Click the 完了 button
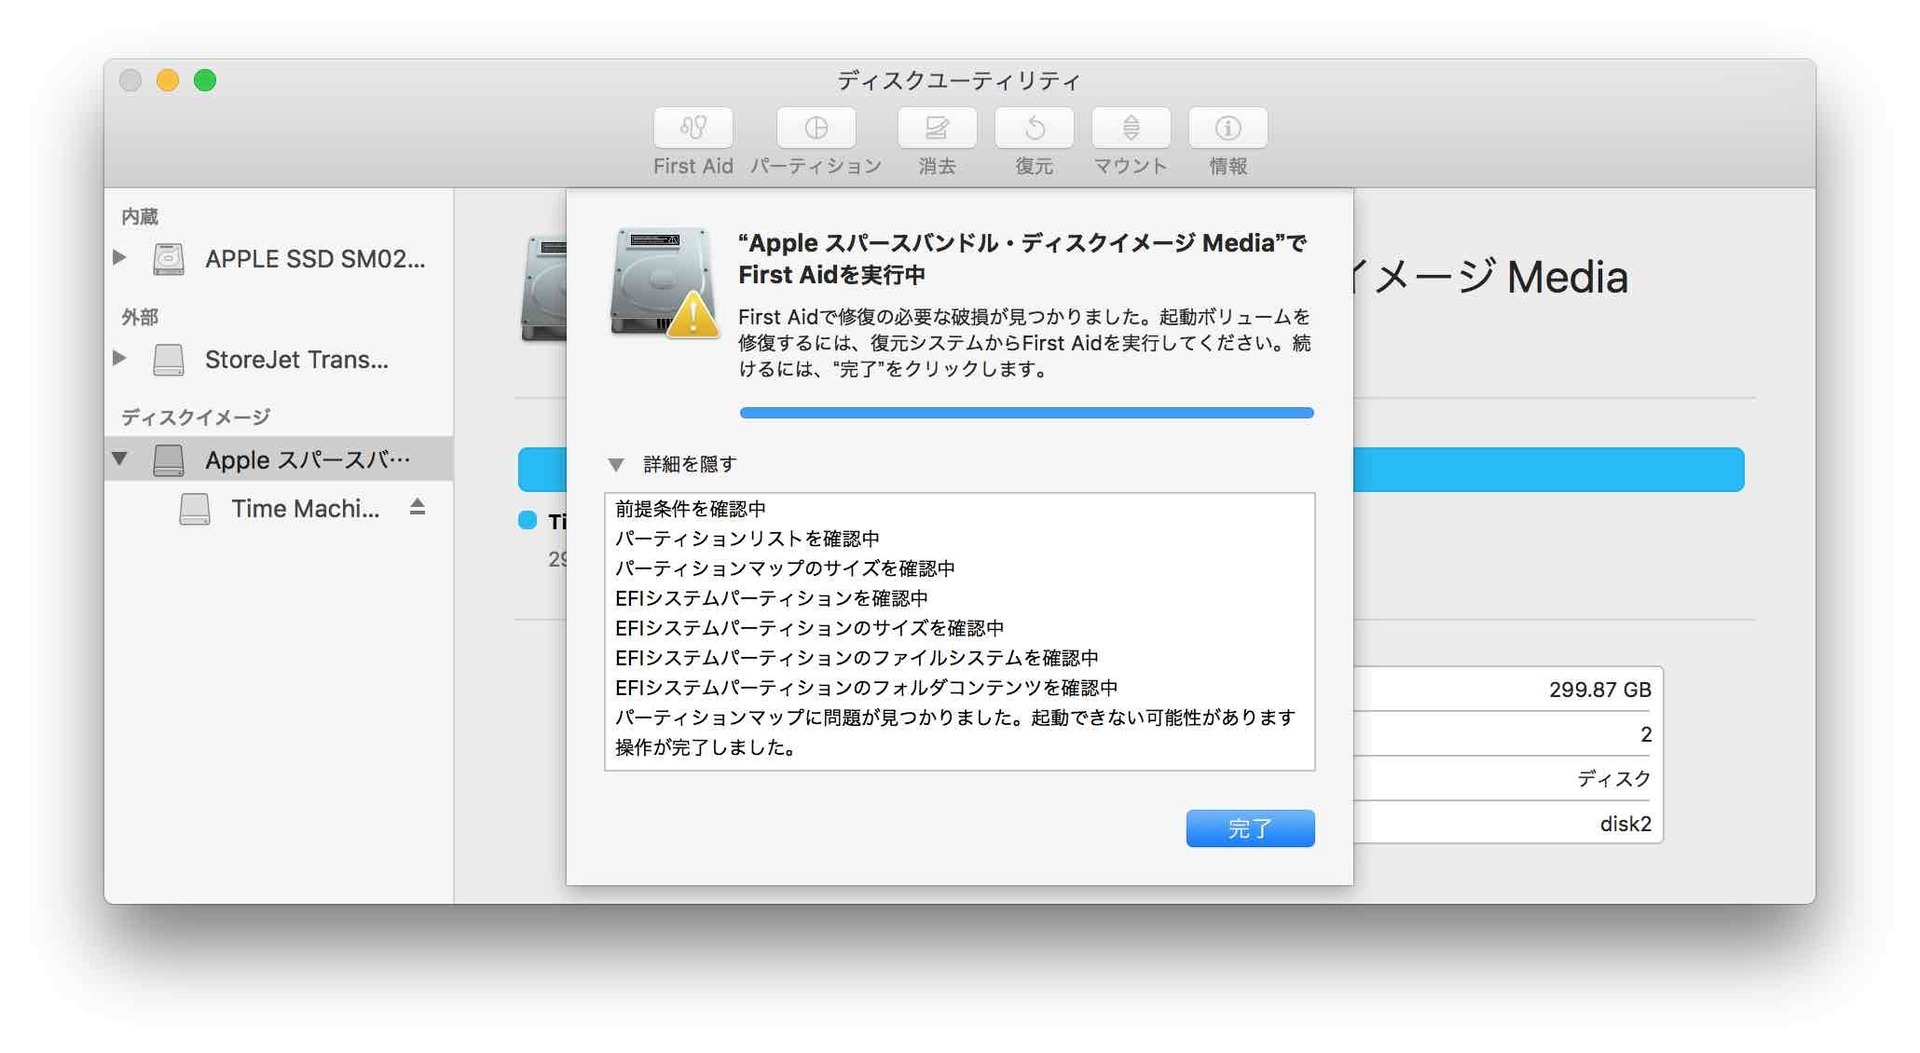Viewport: 1920px width, 1053px height. [x=1250, y=828]
